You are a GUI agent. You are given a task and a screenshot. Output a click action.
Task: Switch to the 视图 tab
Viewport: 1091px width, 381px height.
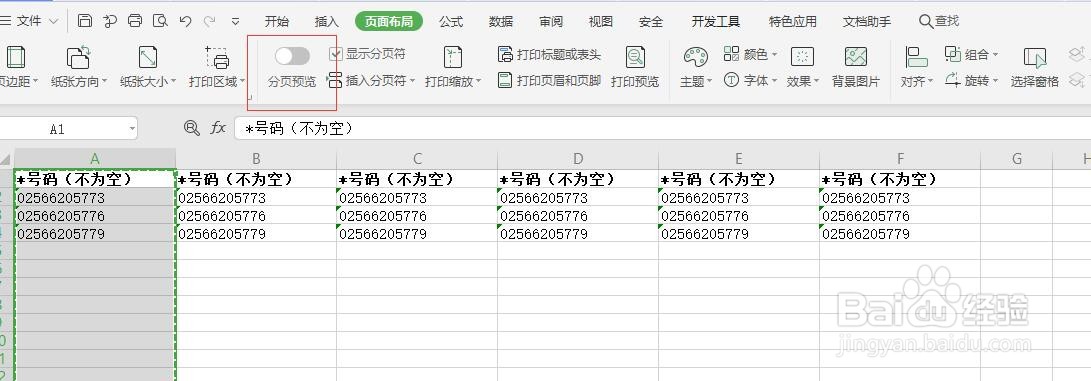(x=600, y=22)
